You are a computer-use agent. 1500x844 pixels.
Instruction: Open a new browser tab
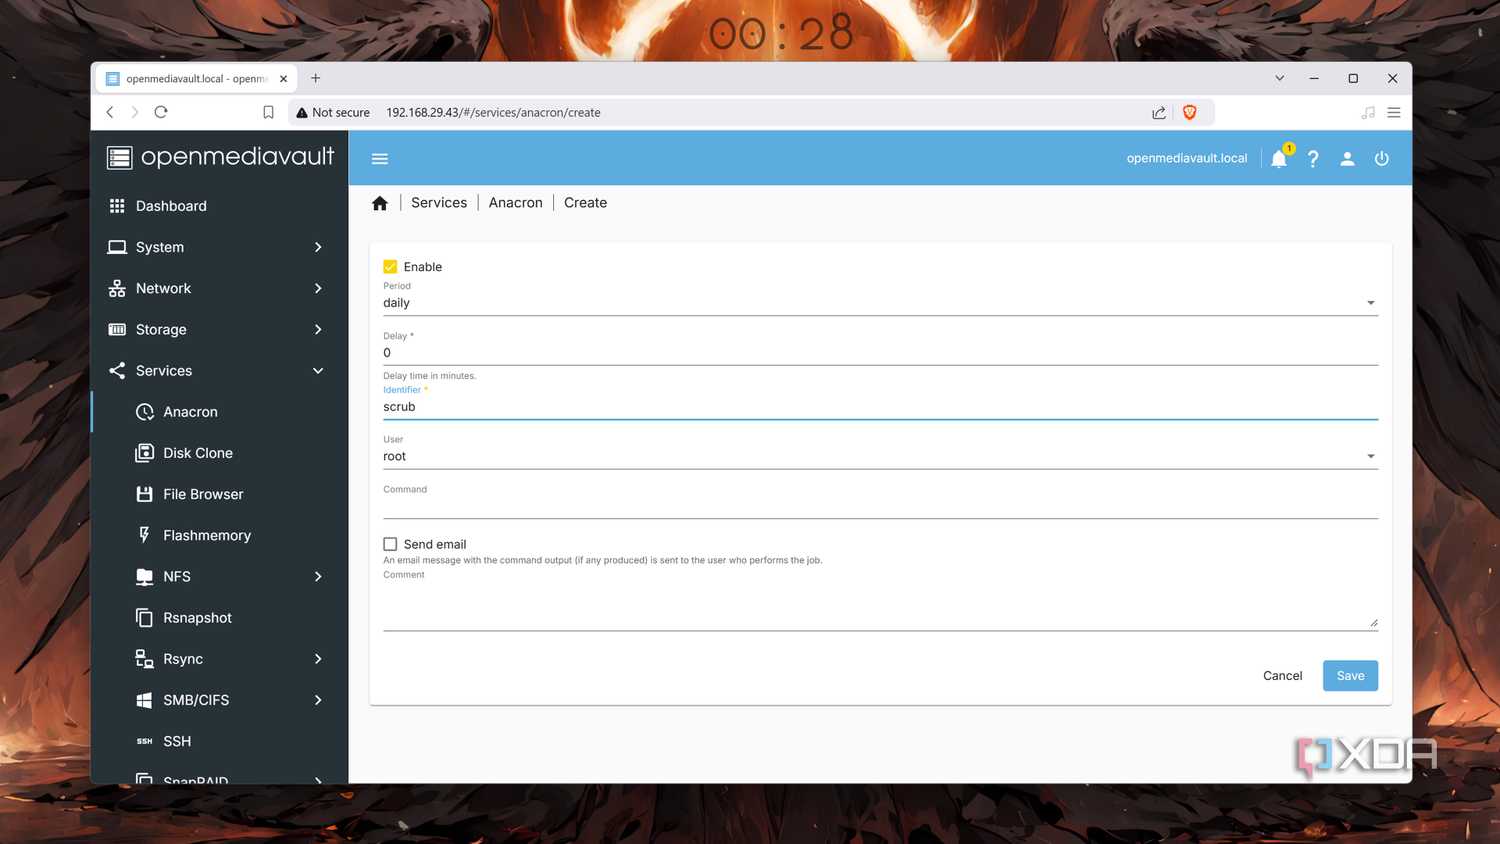point(315,78)
